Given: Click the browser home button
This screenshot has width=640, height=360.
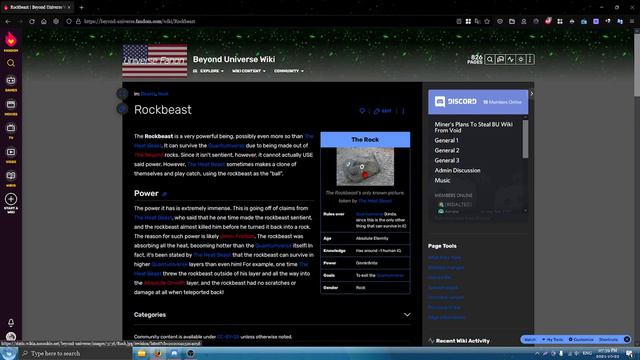Looking at the screenshot, I should (x=44, y=21).
